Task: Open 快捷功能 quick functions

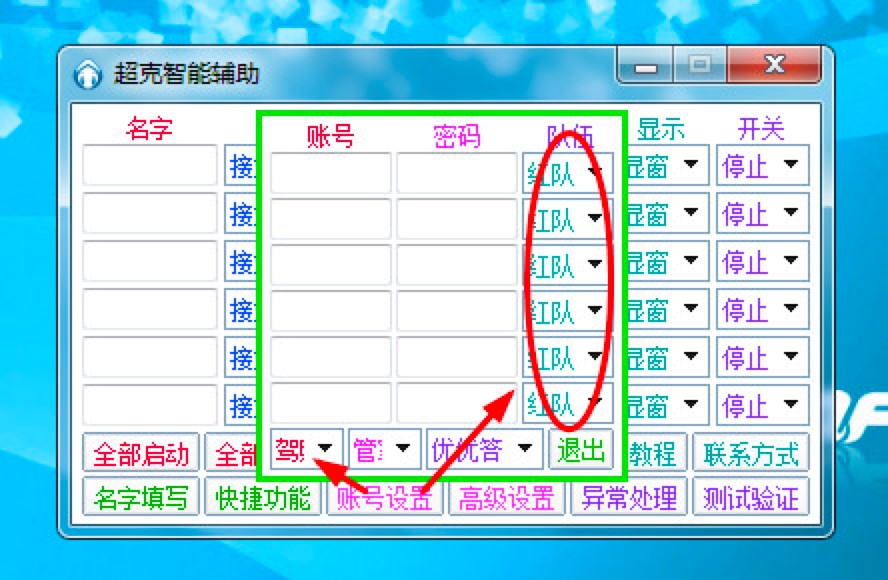Action: [262, 497]
